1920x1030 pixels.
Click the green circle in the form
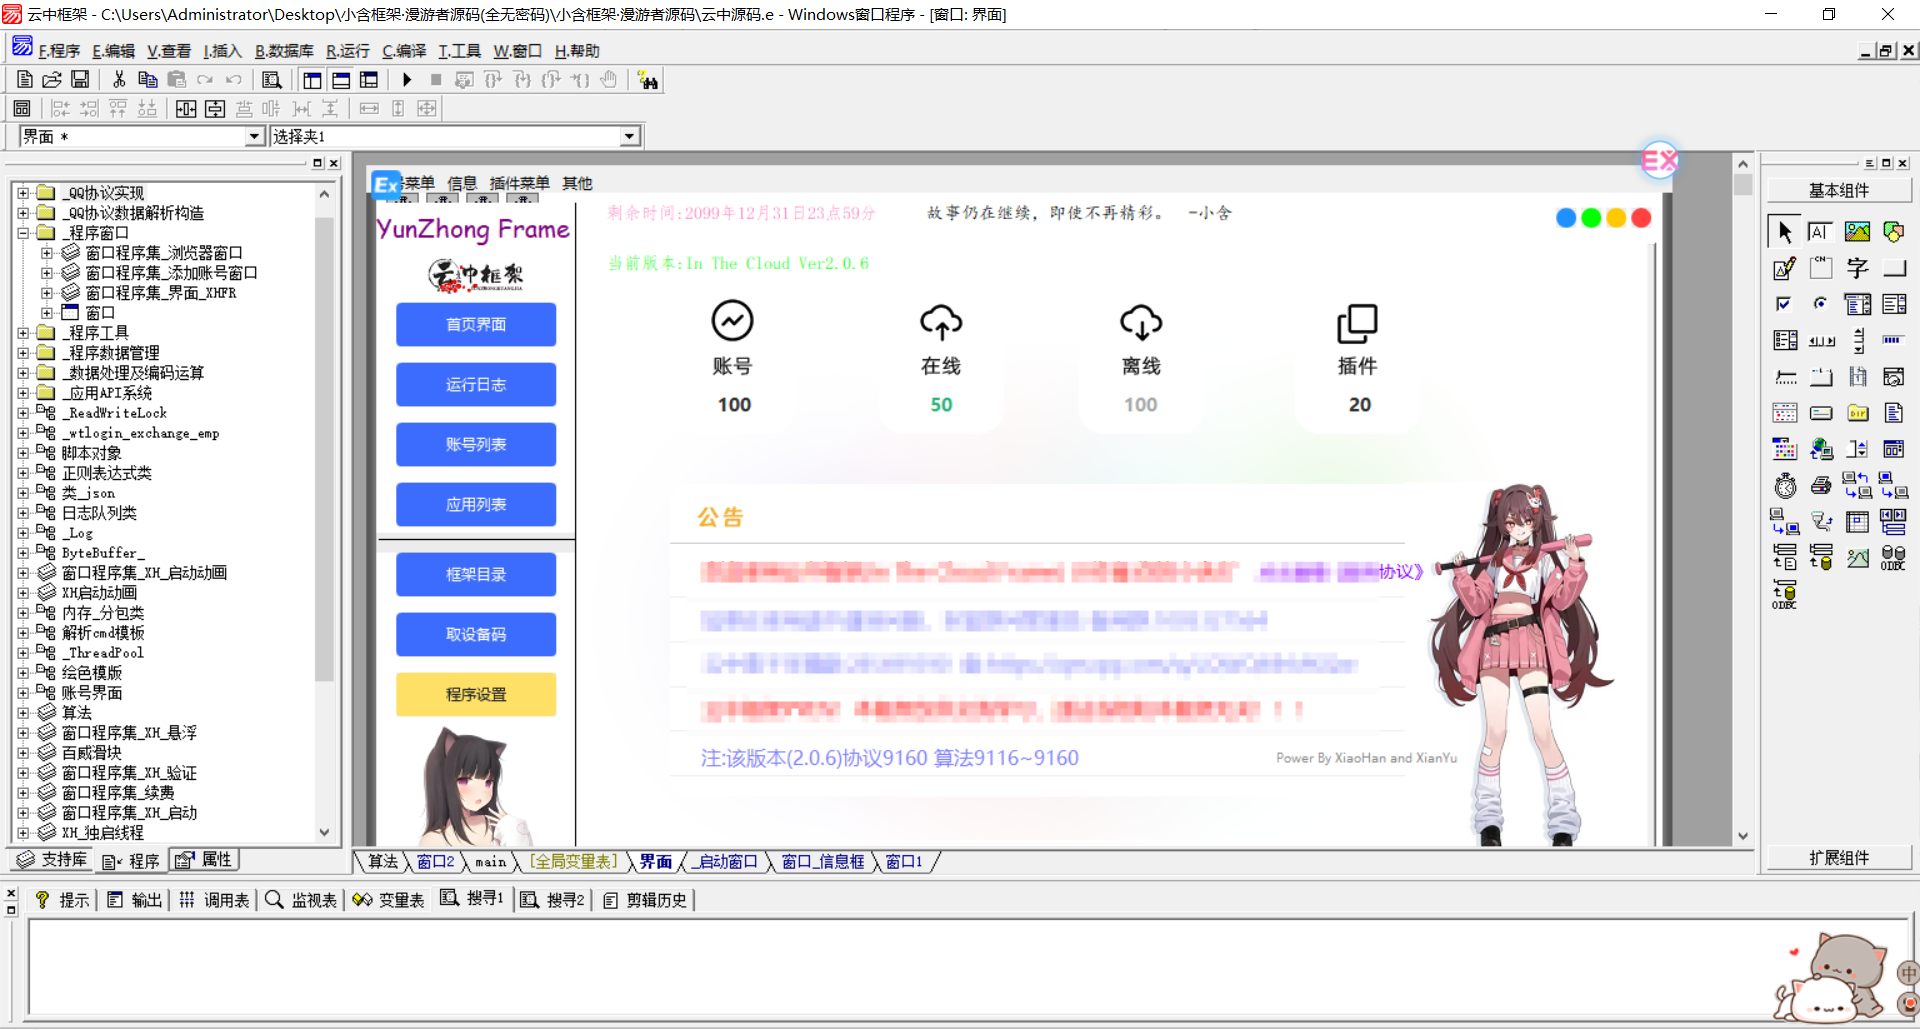click(x=1591, y=218)
